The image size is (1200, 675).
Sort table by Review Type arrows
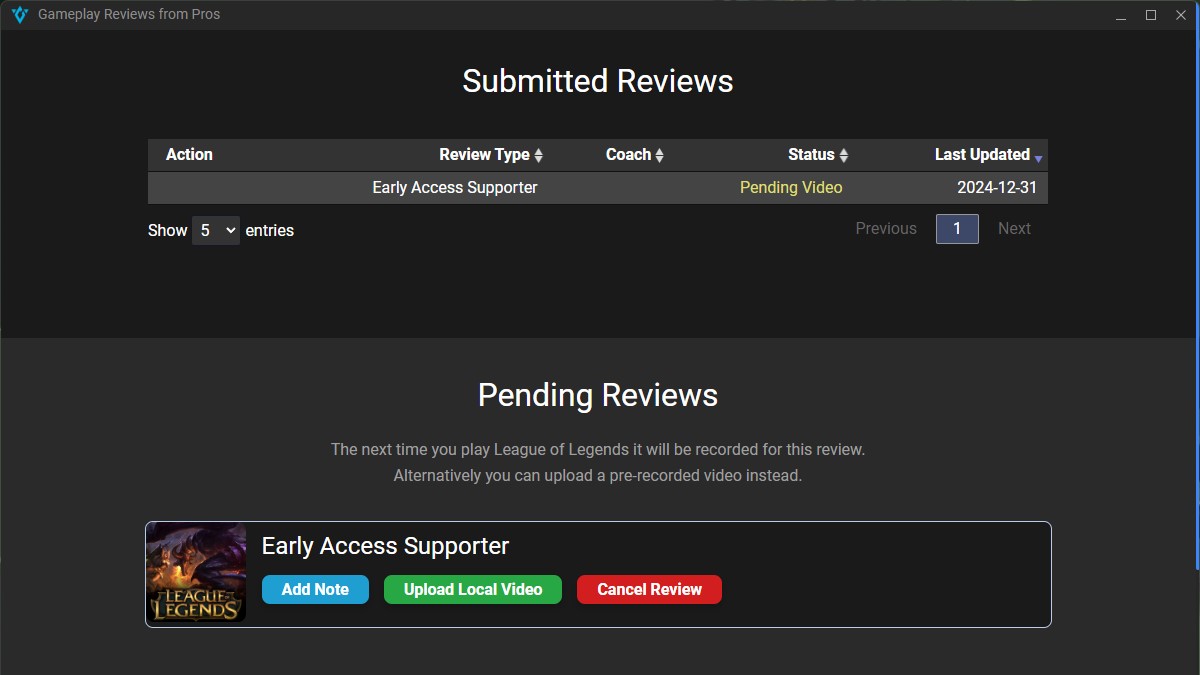click(x=538, y=155)
